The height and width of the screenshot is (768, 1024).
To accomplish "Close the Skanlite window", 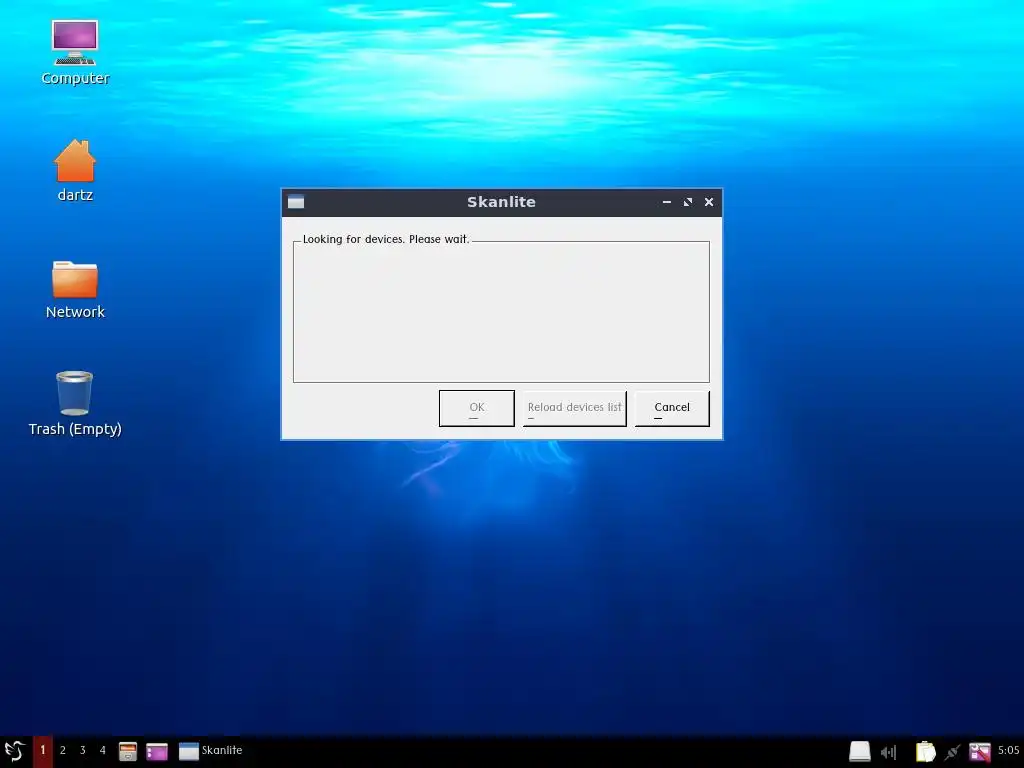I will tap(709, 202).
